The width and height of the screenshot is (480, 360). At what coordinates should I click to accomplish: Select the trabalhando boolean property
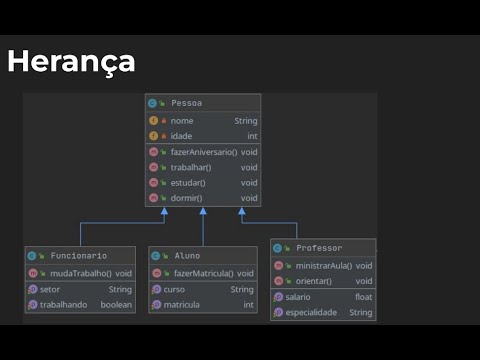point(80,305)
